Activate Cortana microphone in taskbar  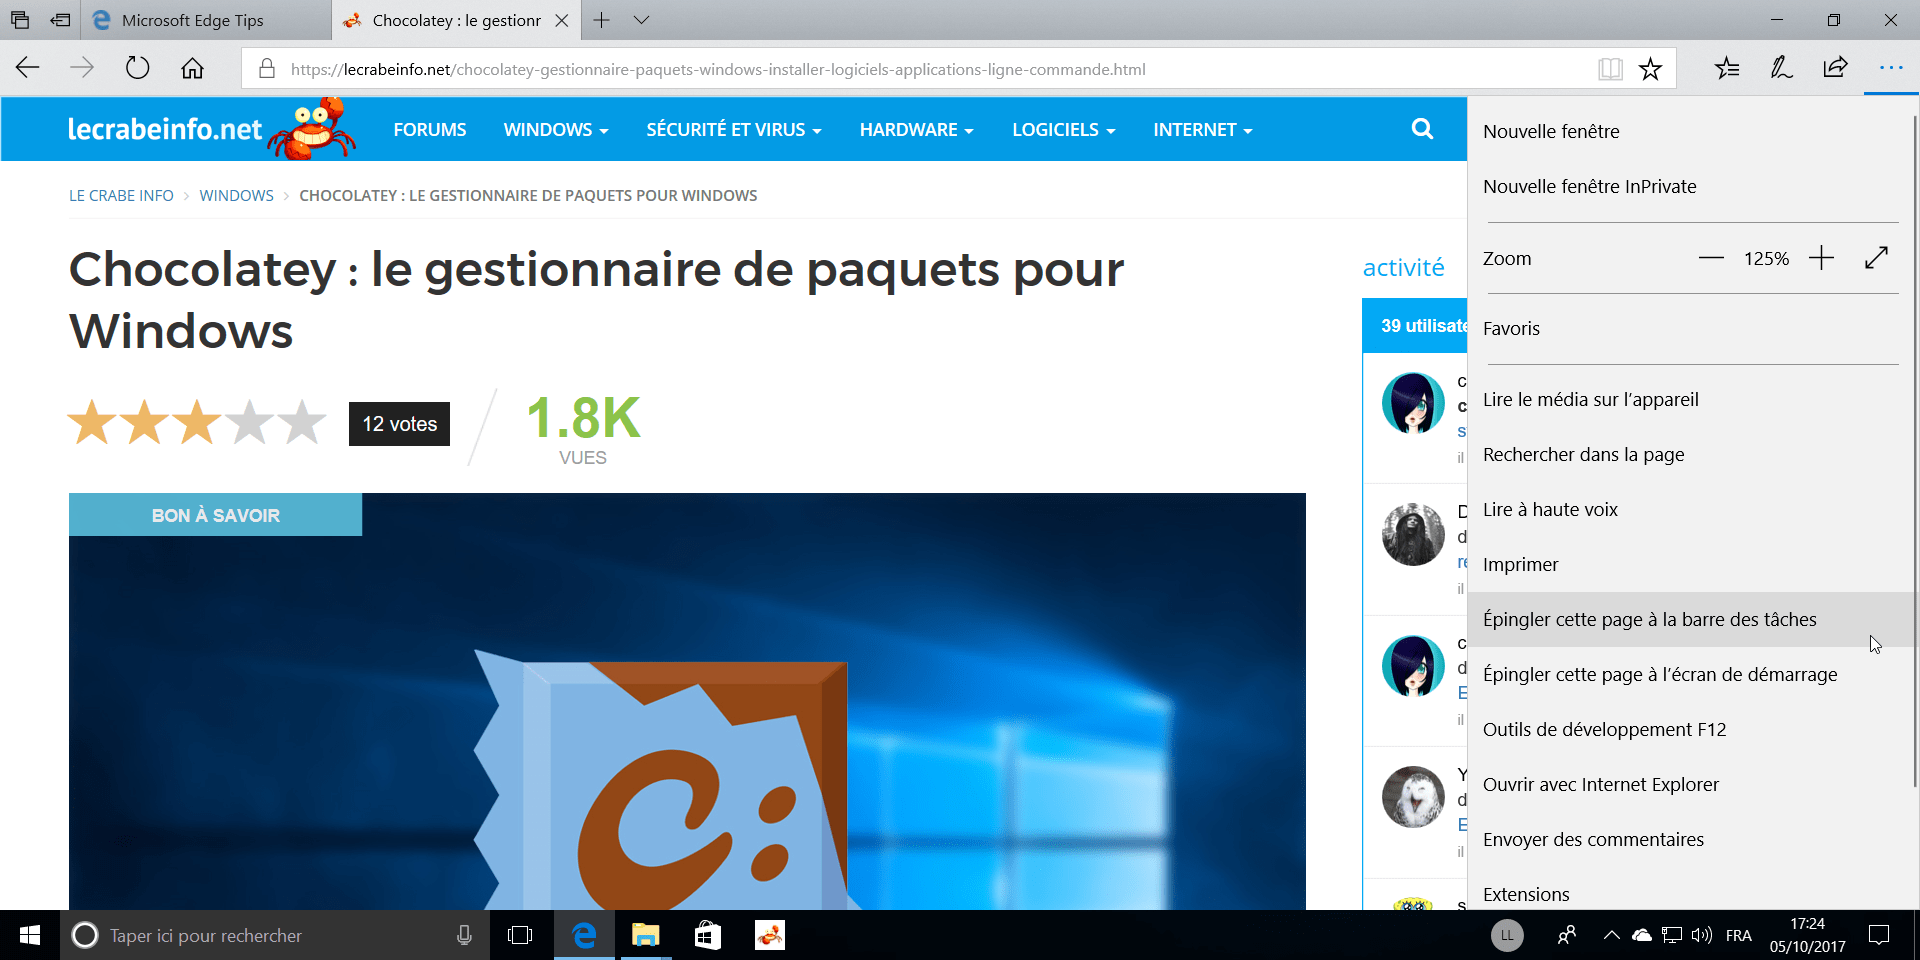(464, 935)
